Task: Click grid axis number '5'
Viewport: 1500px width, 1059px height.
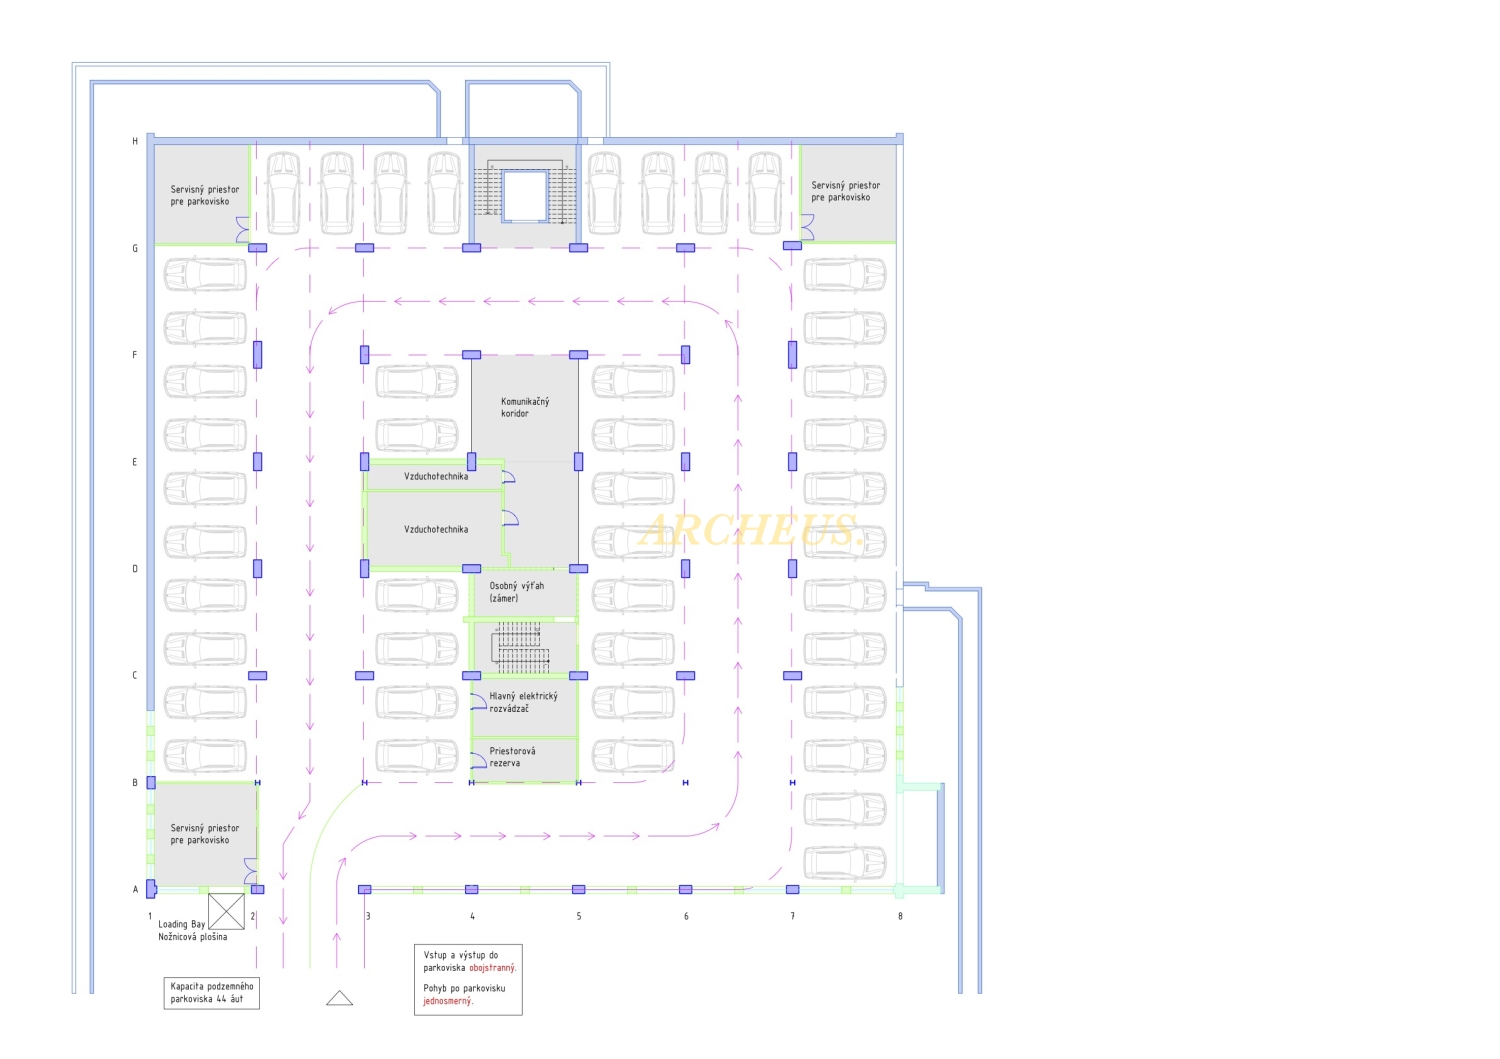Action: point(579,916)
